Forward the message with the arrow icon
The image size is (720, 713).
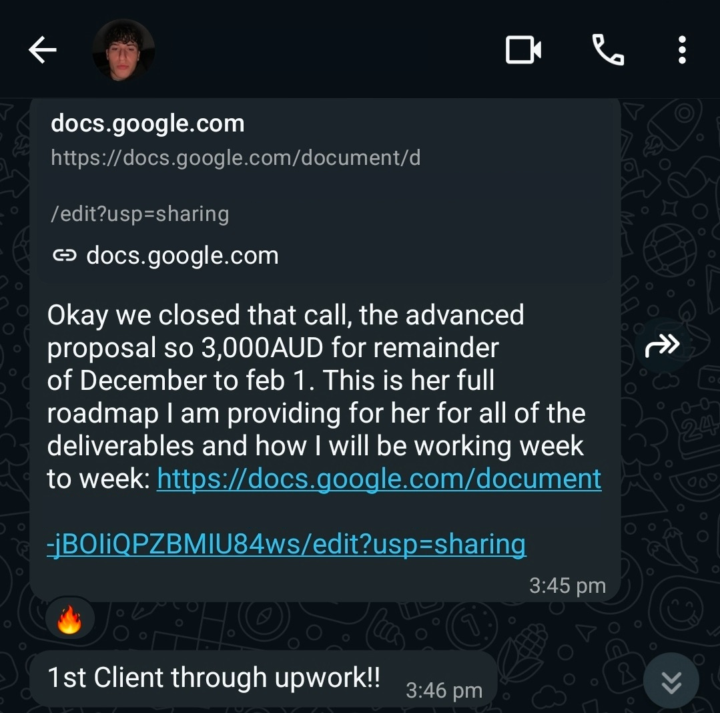tap(662, 345)
